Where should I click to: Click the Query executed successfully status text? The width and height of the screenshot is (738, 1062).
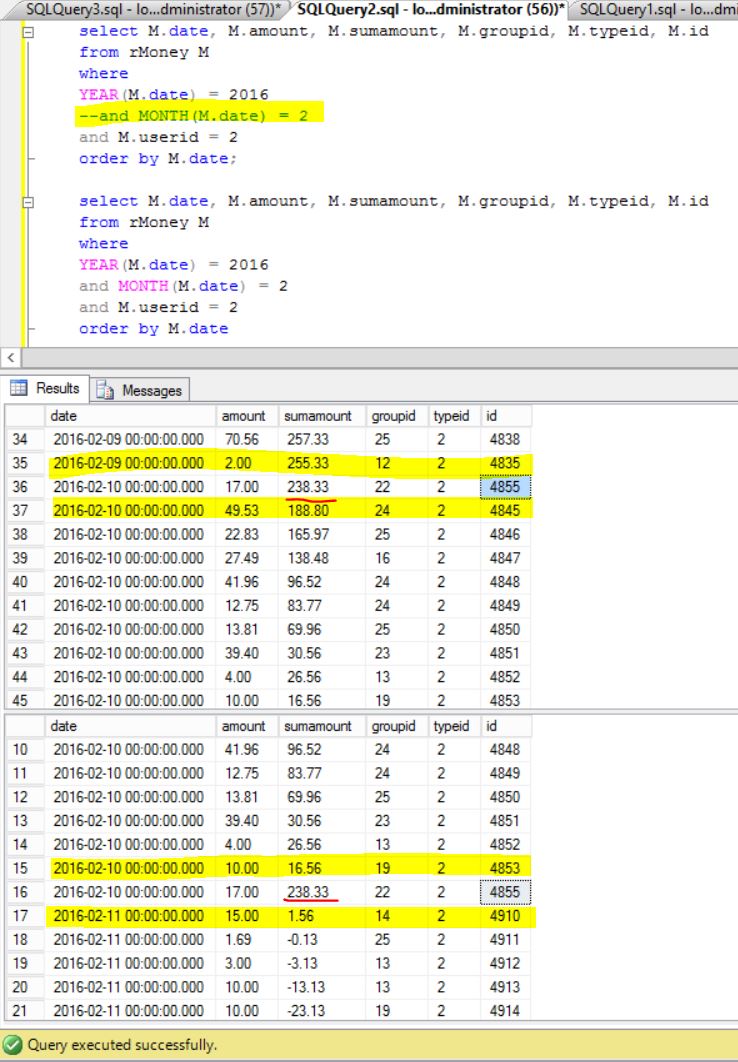click(122, 1044)
